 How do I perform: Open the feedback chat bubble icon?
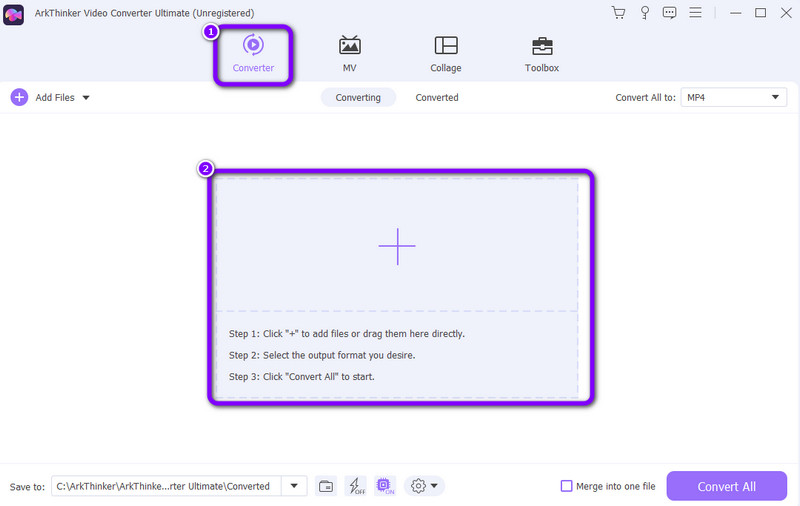pos(669,13)
